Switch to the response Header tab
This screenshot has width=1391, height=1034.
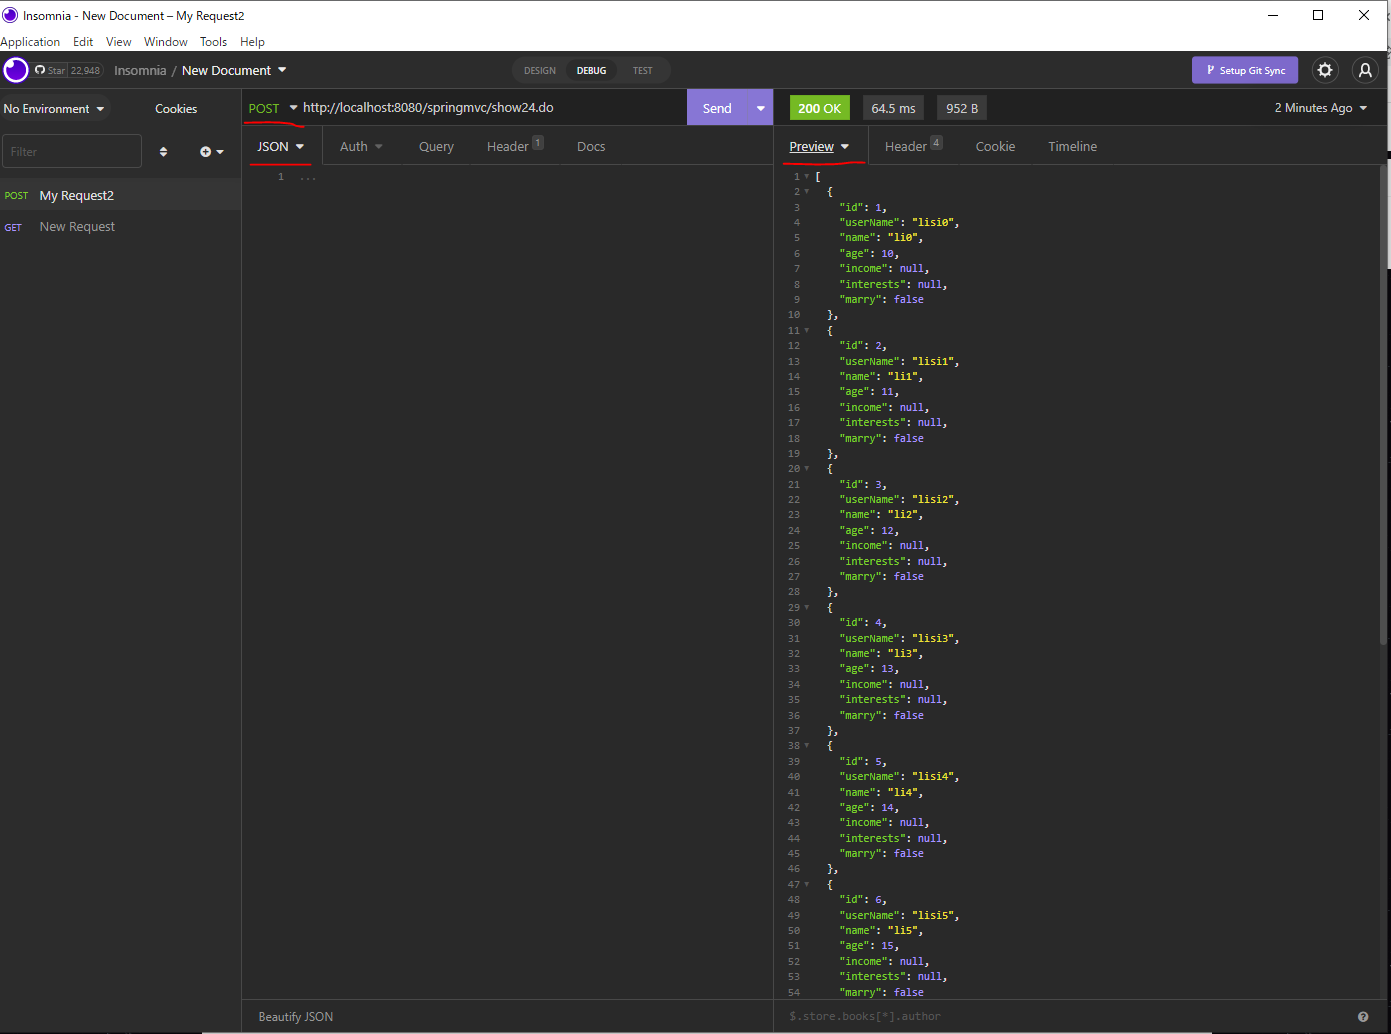[x=912, y=146]
